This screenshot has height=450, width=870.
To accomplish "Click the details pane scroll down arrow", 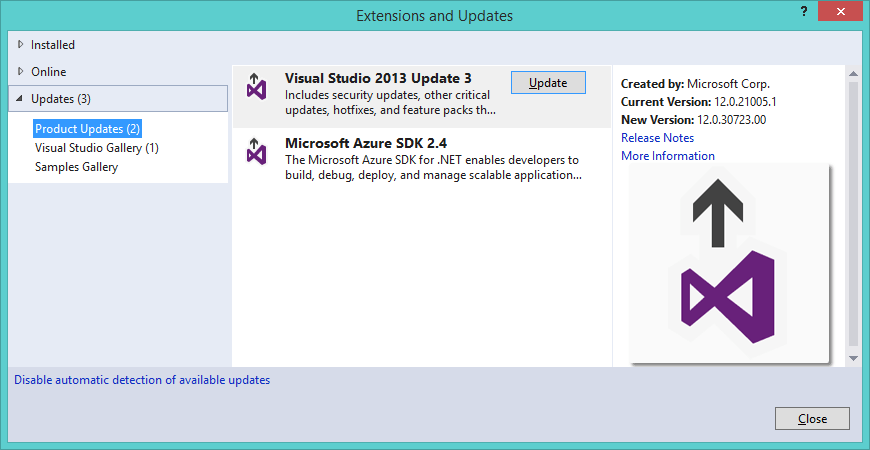I will 854,359.
